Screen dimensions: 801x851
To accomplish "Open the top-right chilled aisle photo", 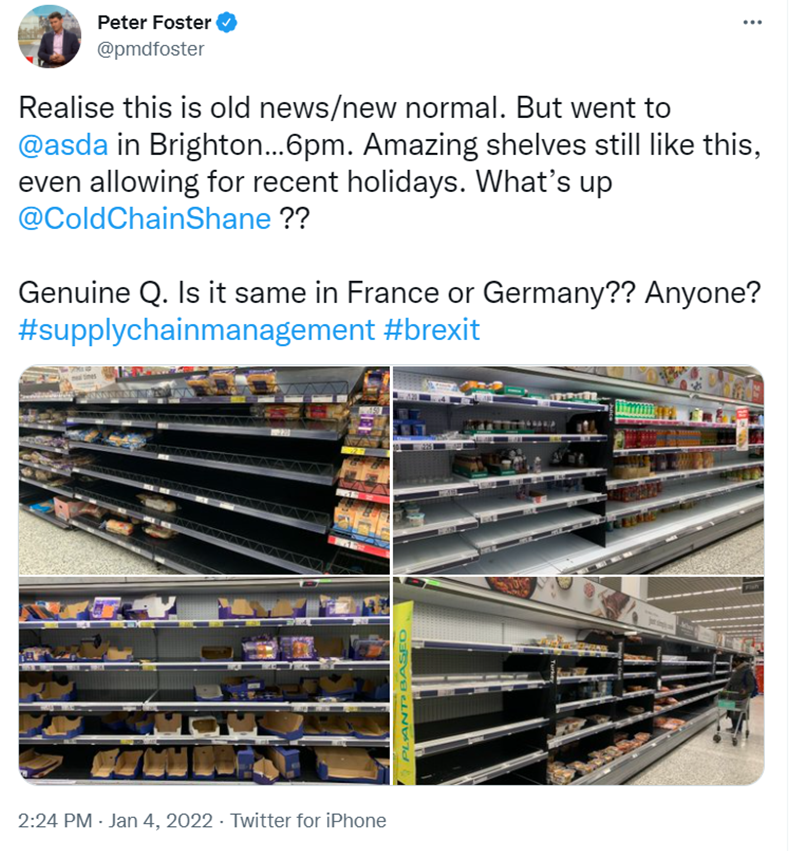I will click(578, 468).
